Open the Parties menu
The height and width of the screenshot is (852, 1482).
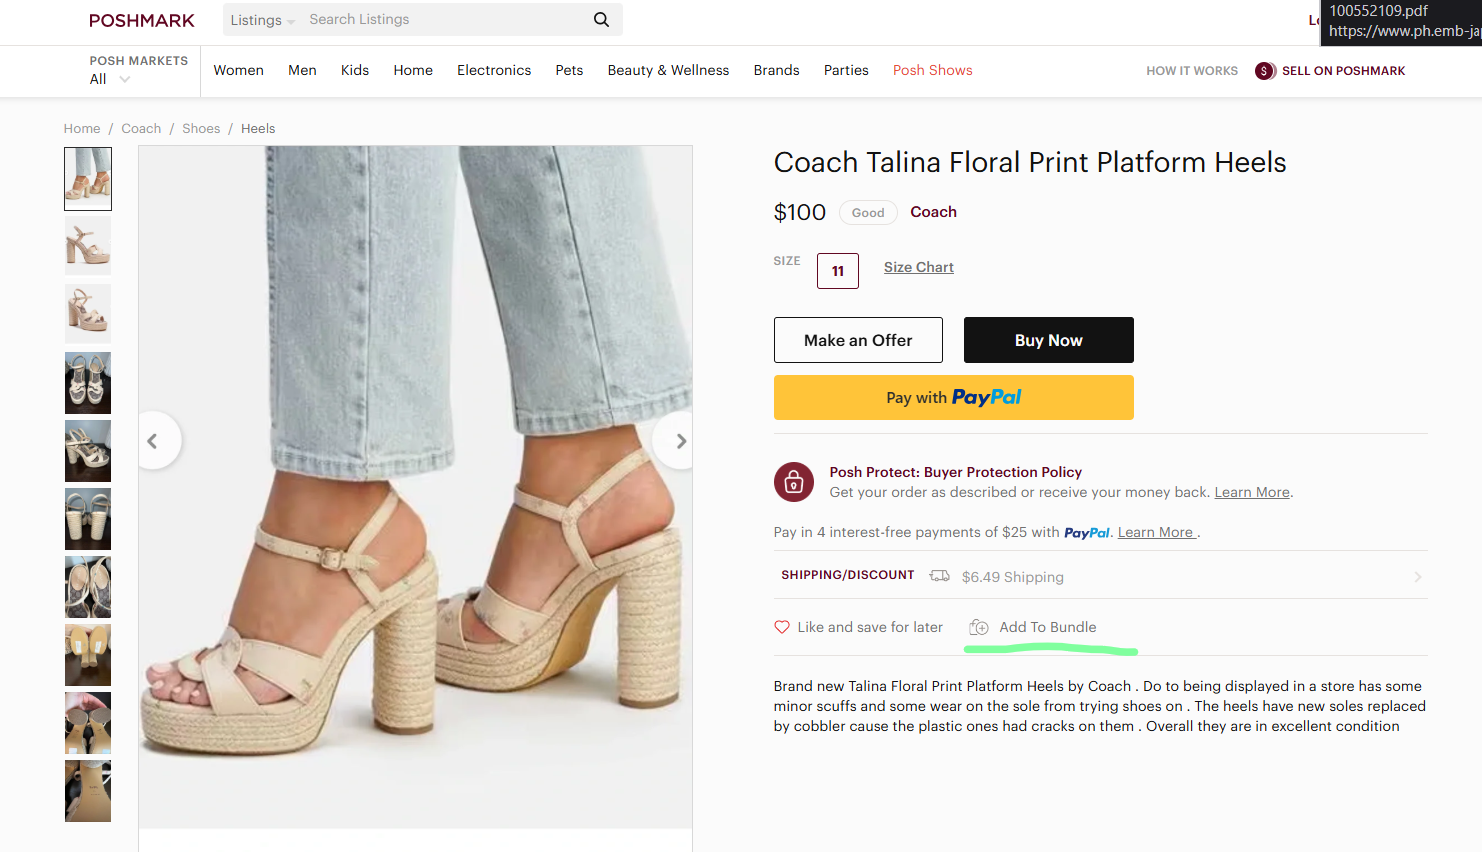click(846, 70)
